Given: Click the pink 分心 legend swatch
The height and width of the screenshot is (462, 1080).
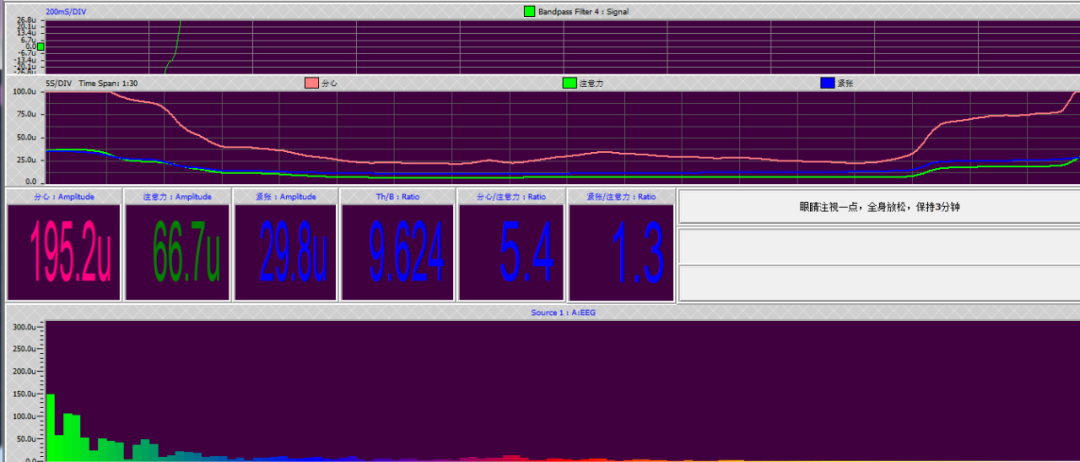Looking at the screenshot, I should point(311,83).
